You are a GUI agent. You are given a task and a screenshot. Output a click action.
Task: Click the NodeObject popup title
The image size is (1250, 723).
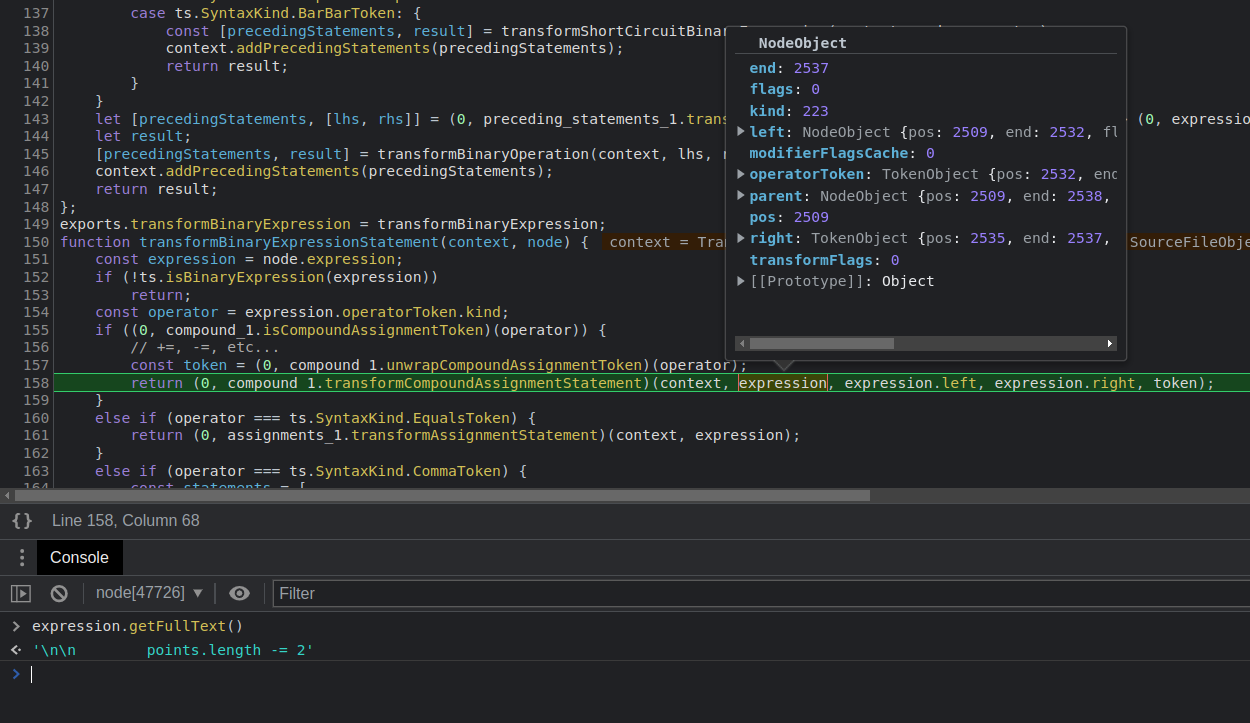point(803,43)
